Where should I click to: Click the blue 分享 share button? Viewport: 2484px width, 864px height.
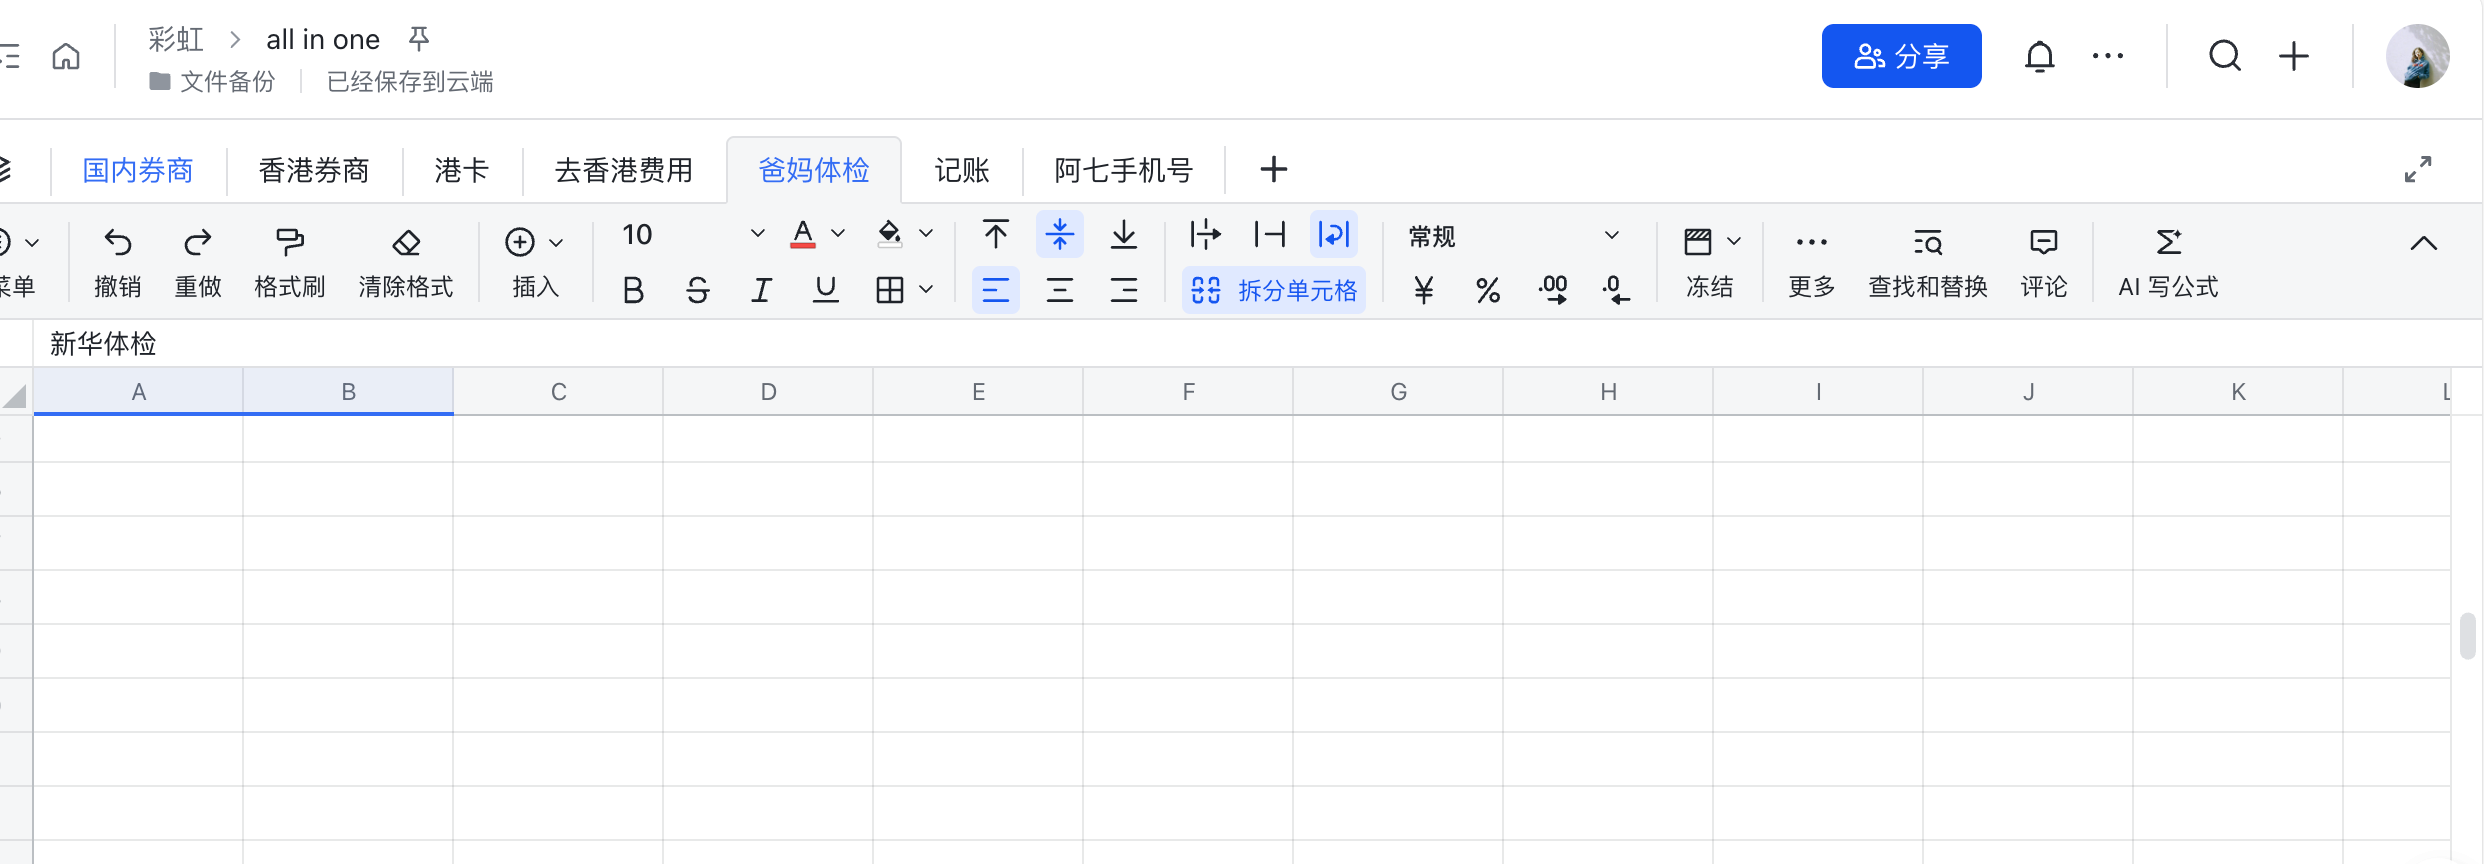pyautogui.click(x=1901, y=56)
